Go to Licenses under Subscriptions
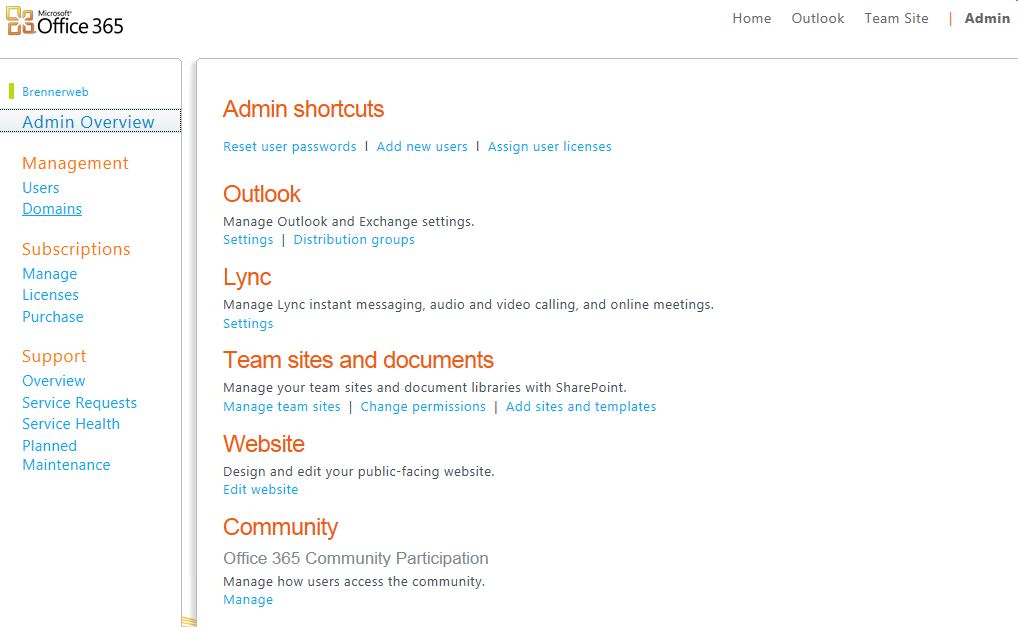 pos(50,295)
